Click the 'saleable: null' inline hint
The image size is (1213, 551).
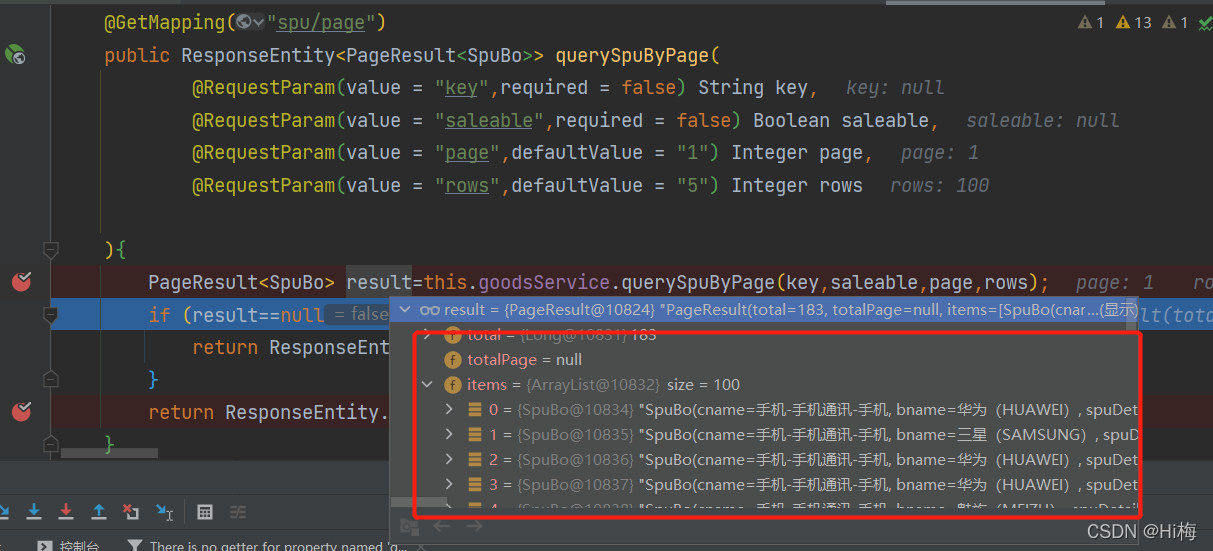pos(1042,120)
